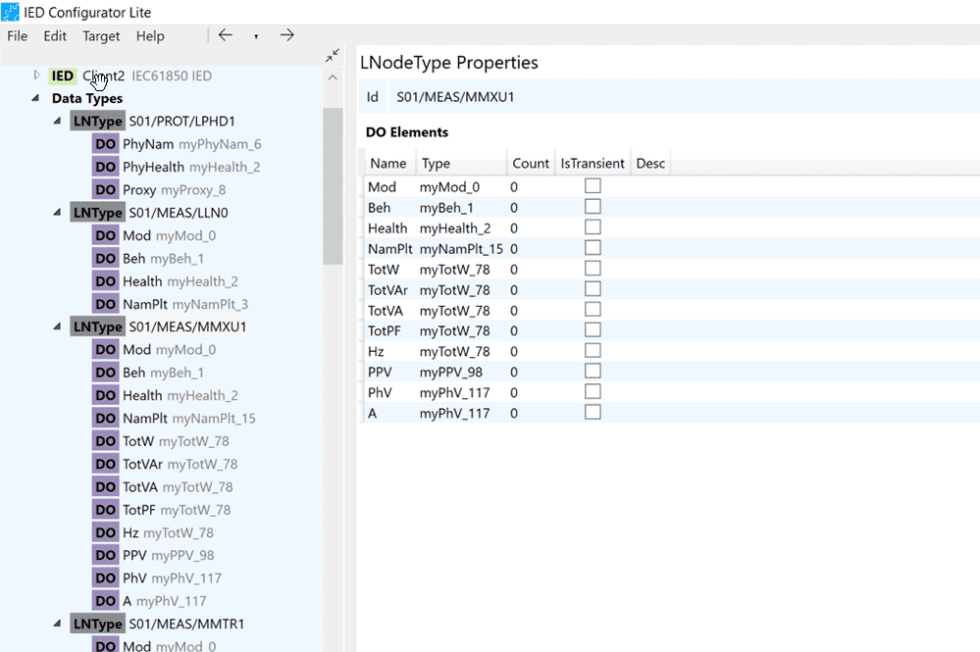Click the forward navigation arrow
Viewport: 980px width, 652px height.
(287, 34)
